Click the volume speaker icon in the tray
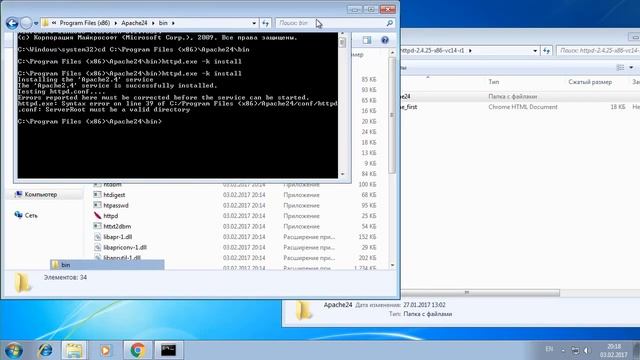Image resolution: width=640 pixels, height=360 pixels. [587, 351]
